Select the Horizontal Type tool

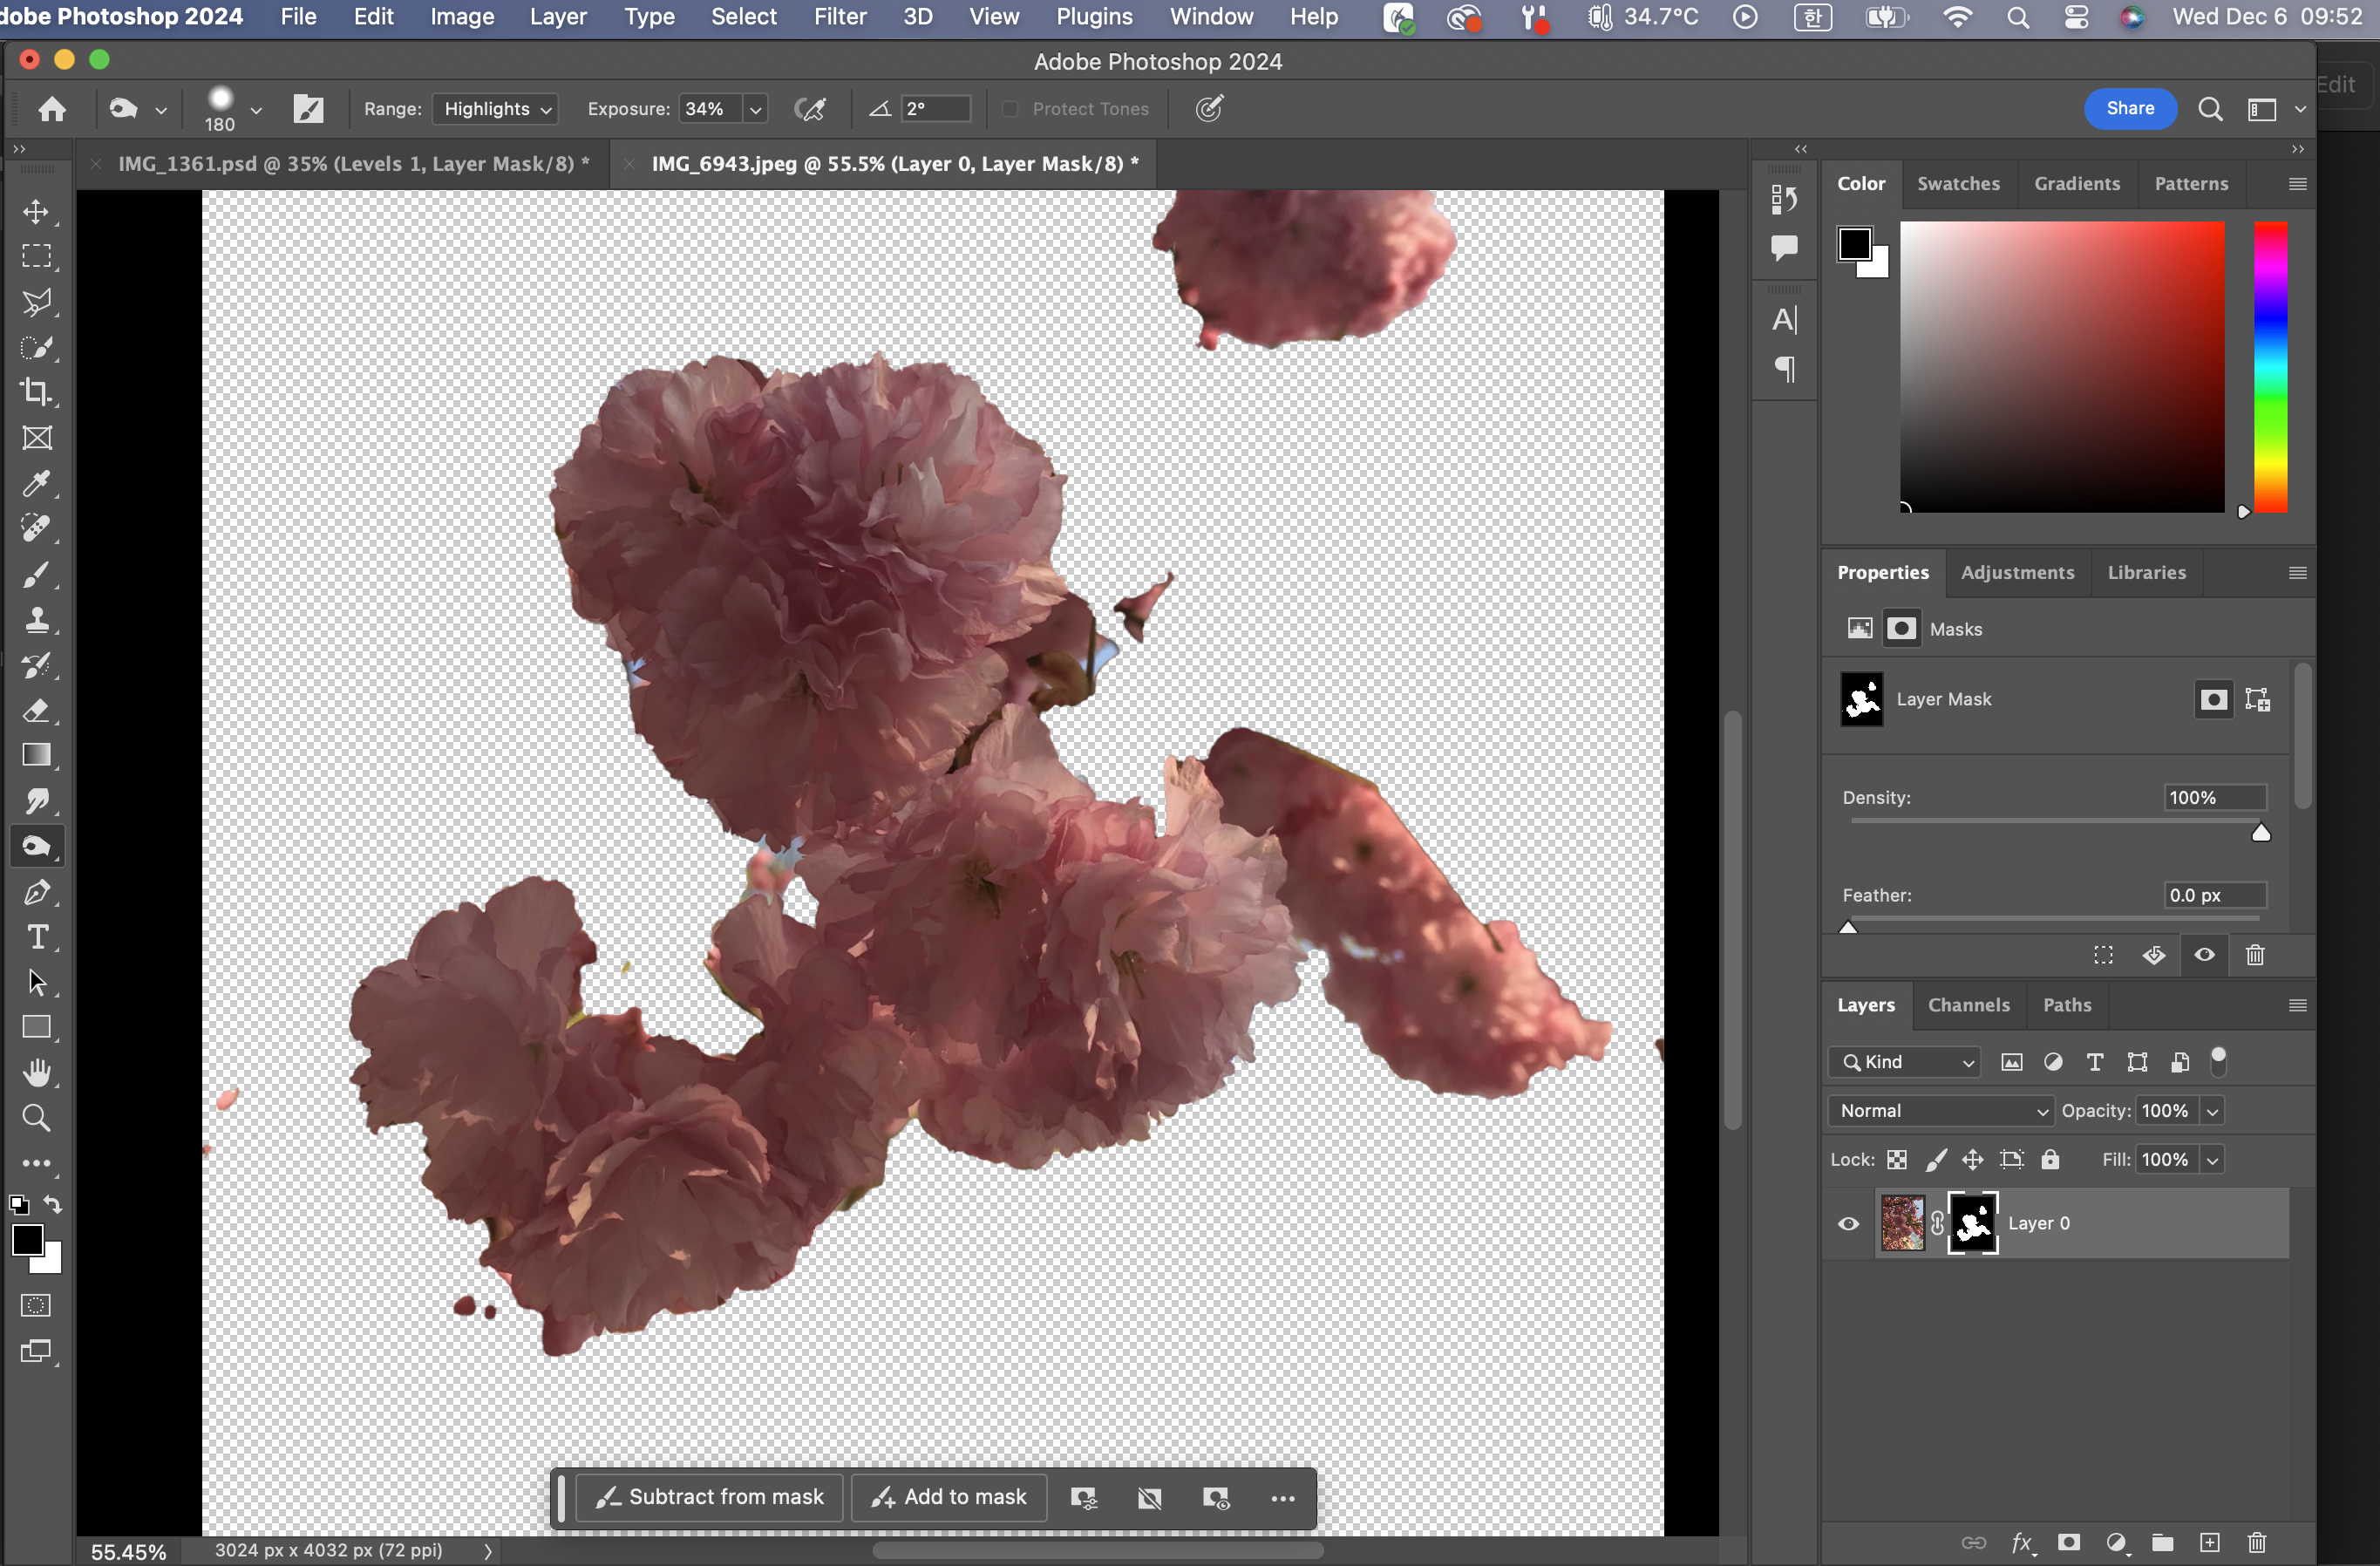[x=37, y=937]
